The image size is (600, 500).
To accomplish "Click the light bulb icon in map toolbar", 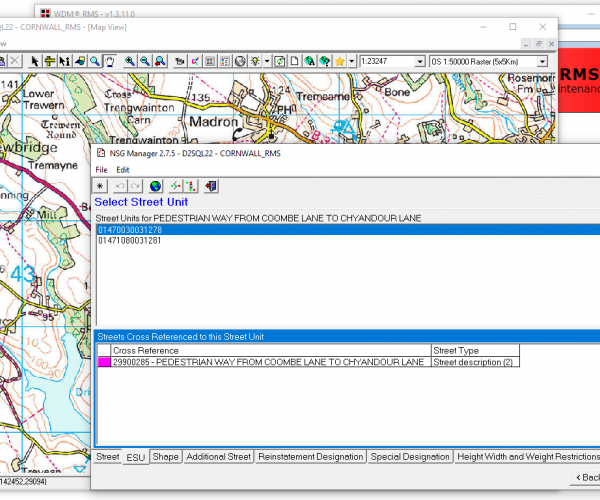I will 256,61.
